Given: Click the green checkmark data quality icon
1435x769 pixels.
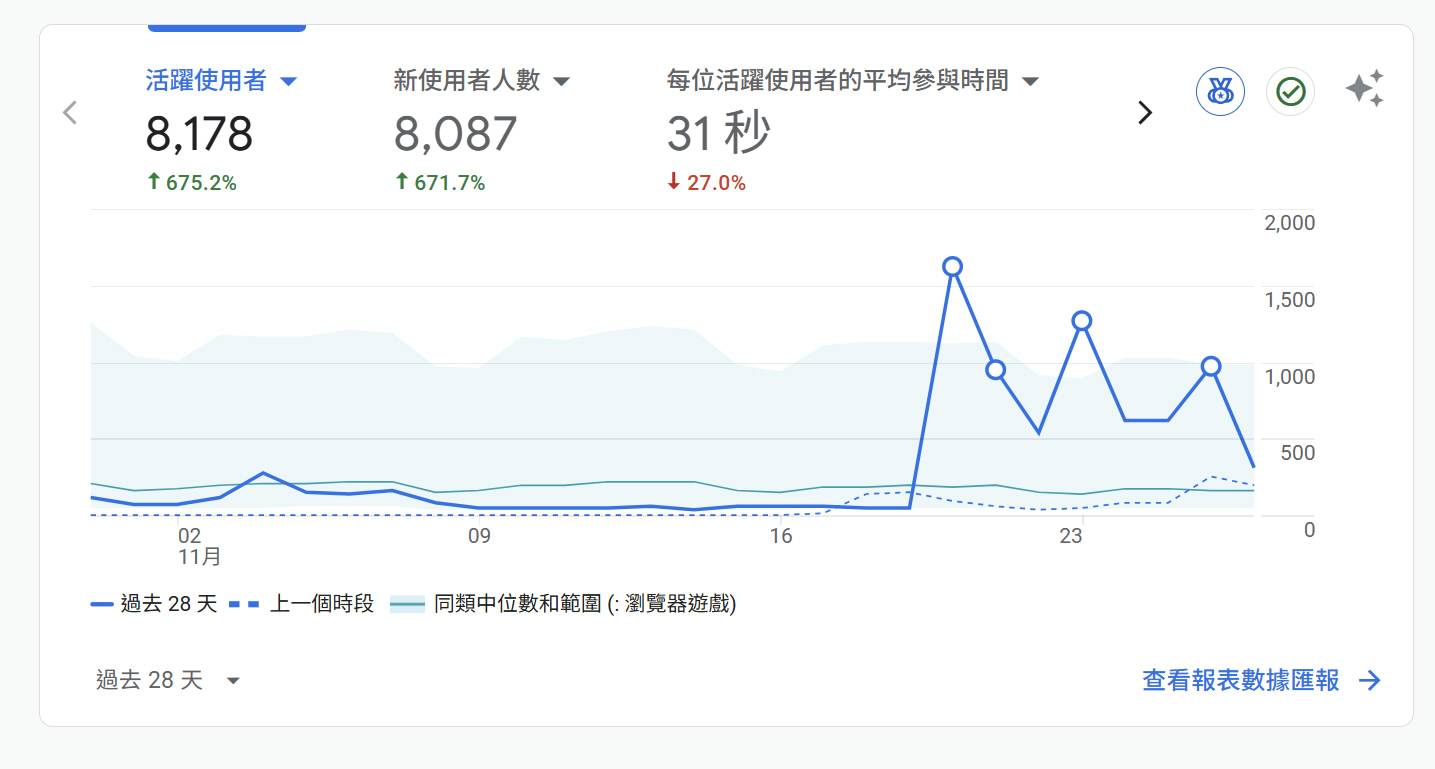Looking at the screenshot, I should pos(1290,93).
